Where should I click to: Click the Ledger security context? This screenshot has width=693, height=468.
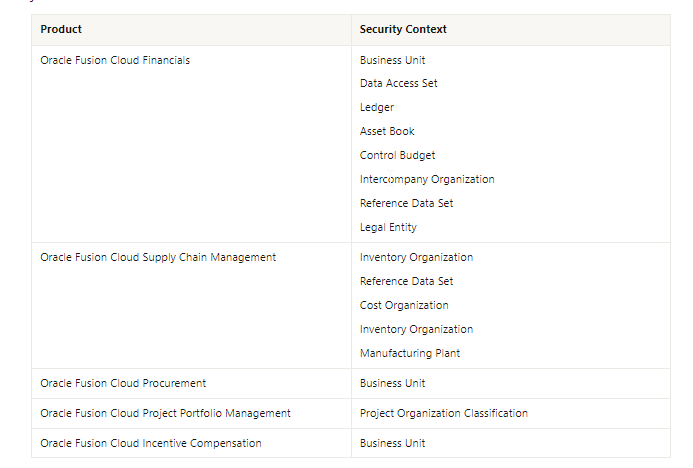[377, 107]
